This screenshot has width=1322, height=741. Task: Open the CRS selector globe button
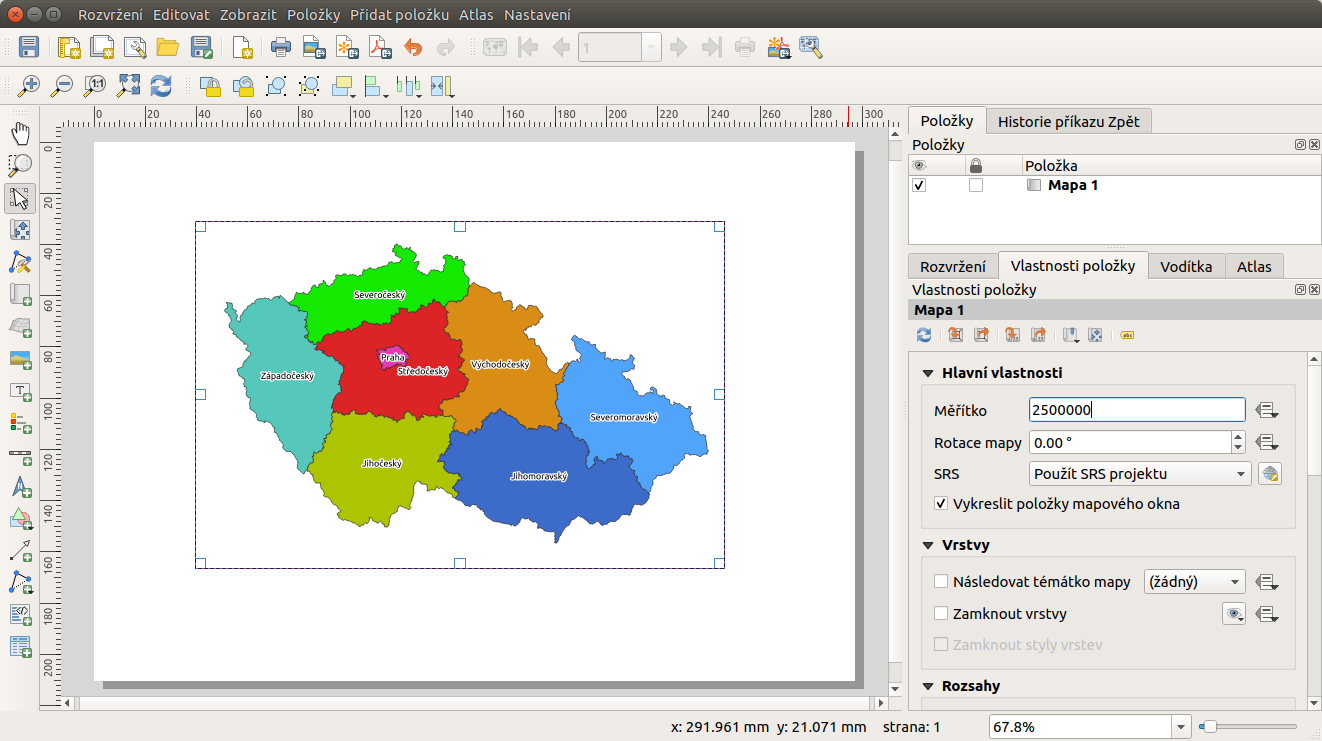[x=1270, y=474]
